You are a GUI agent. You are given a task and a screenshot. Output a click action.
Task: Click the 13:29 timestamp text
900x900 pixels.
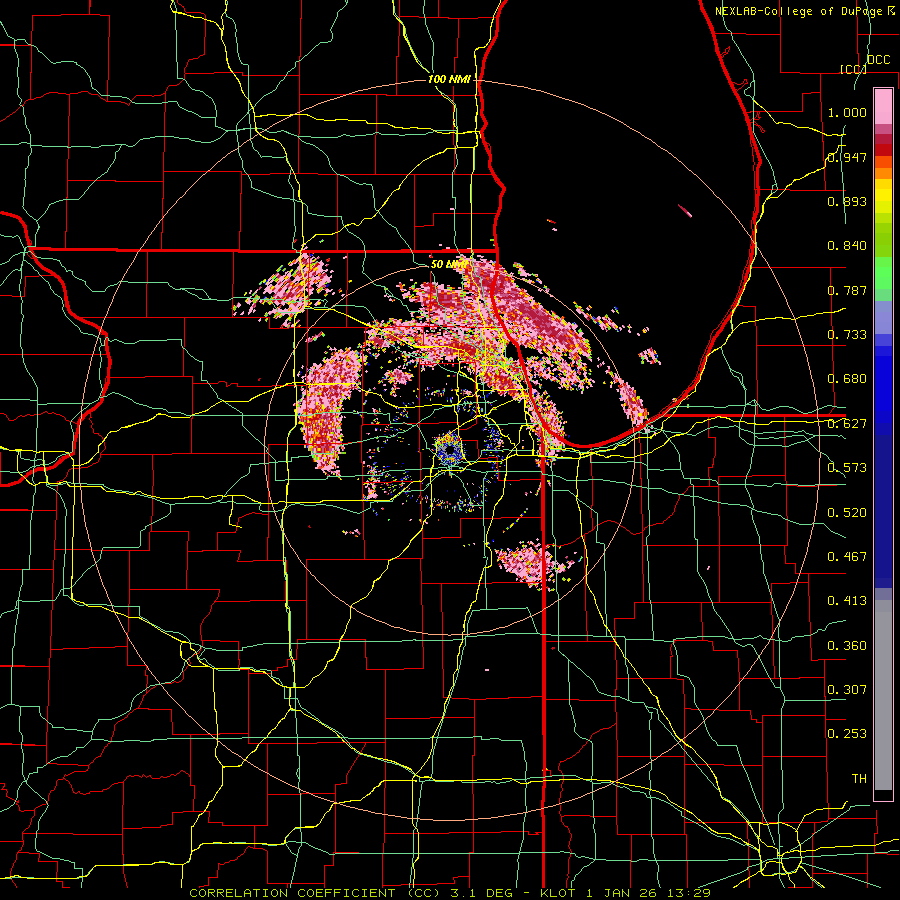pos(688,893)
